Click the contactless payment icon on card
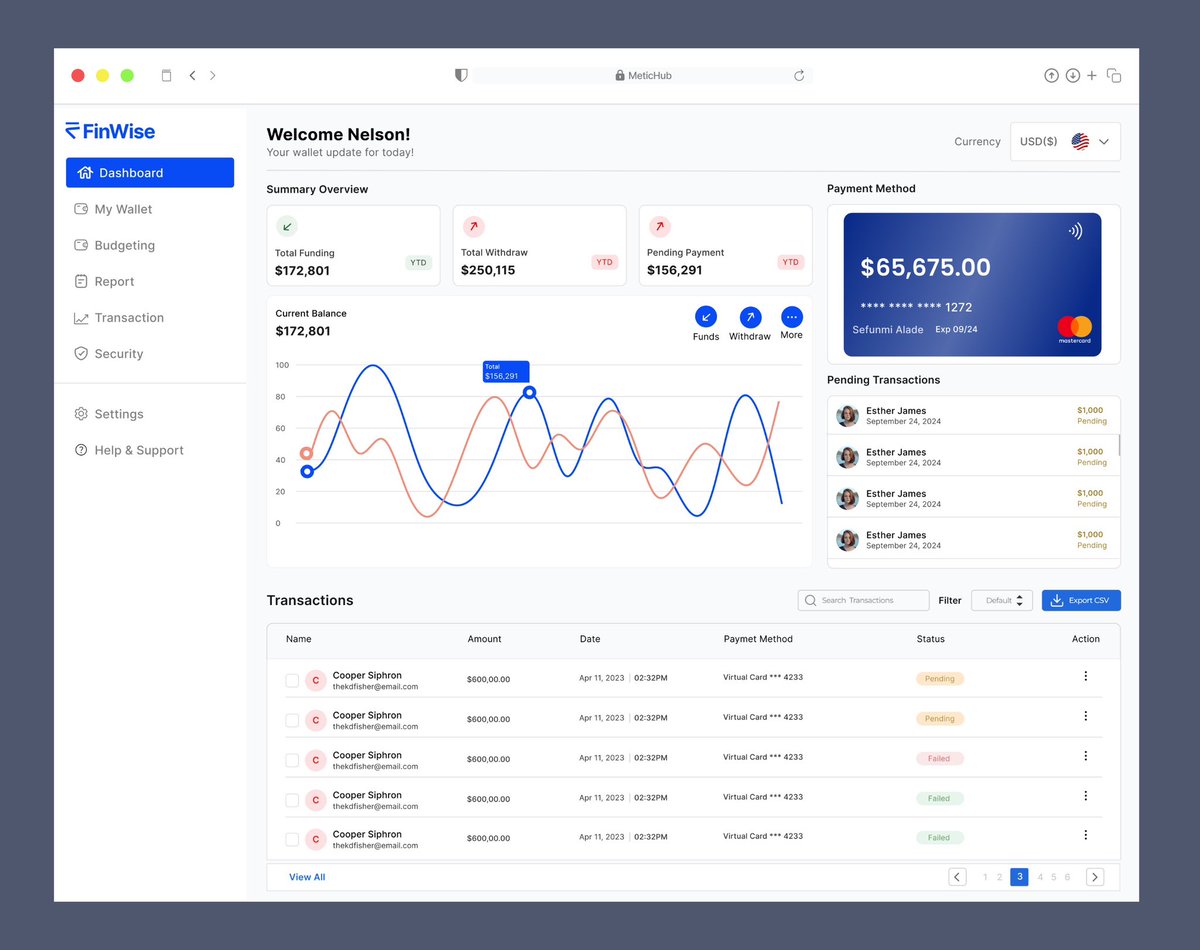Image resolution: width=1200 pixels, height=950 pixels. [1075, 231]
